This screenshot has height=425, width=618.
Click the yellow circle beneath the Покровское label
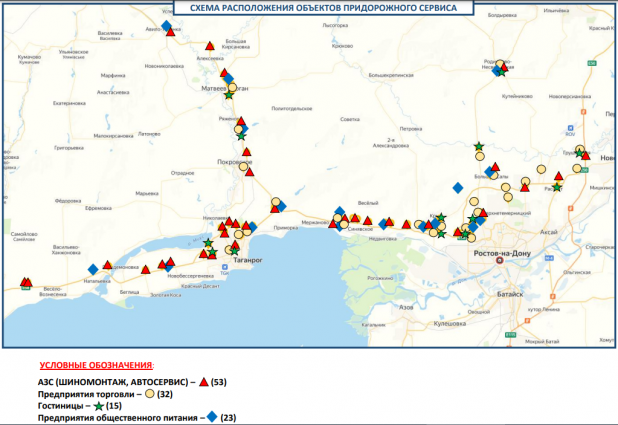(x=243, y=166)
